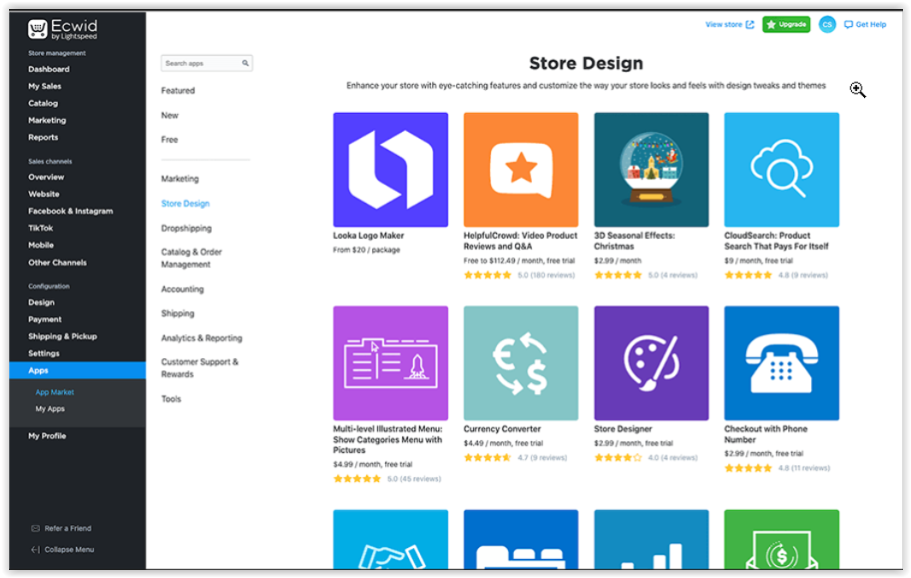911x578 pixels.
Task: Select the Shipping app category
Action: pos(178,314)
